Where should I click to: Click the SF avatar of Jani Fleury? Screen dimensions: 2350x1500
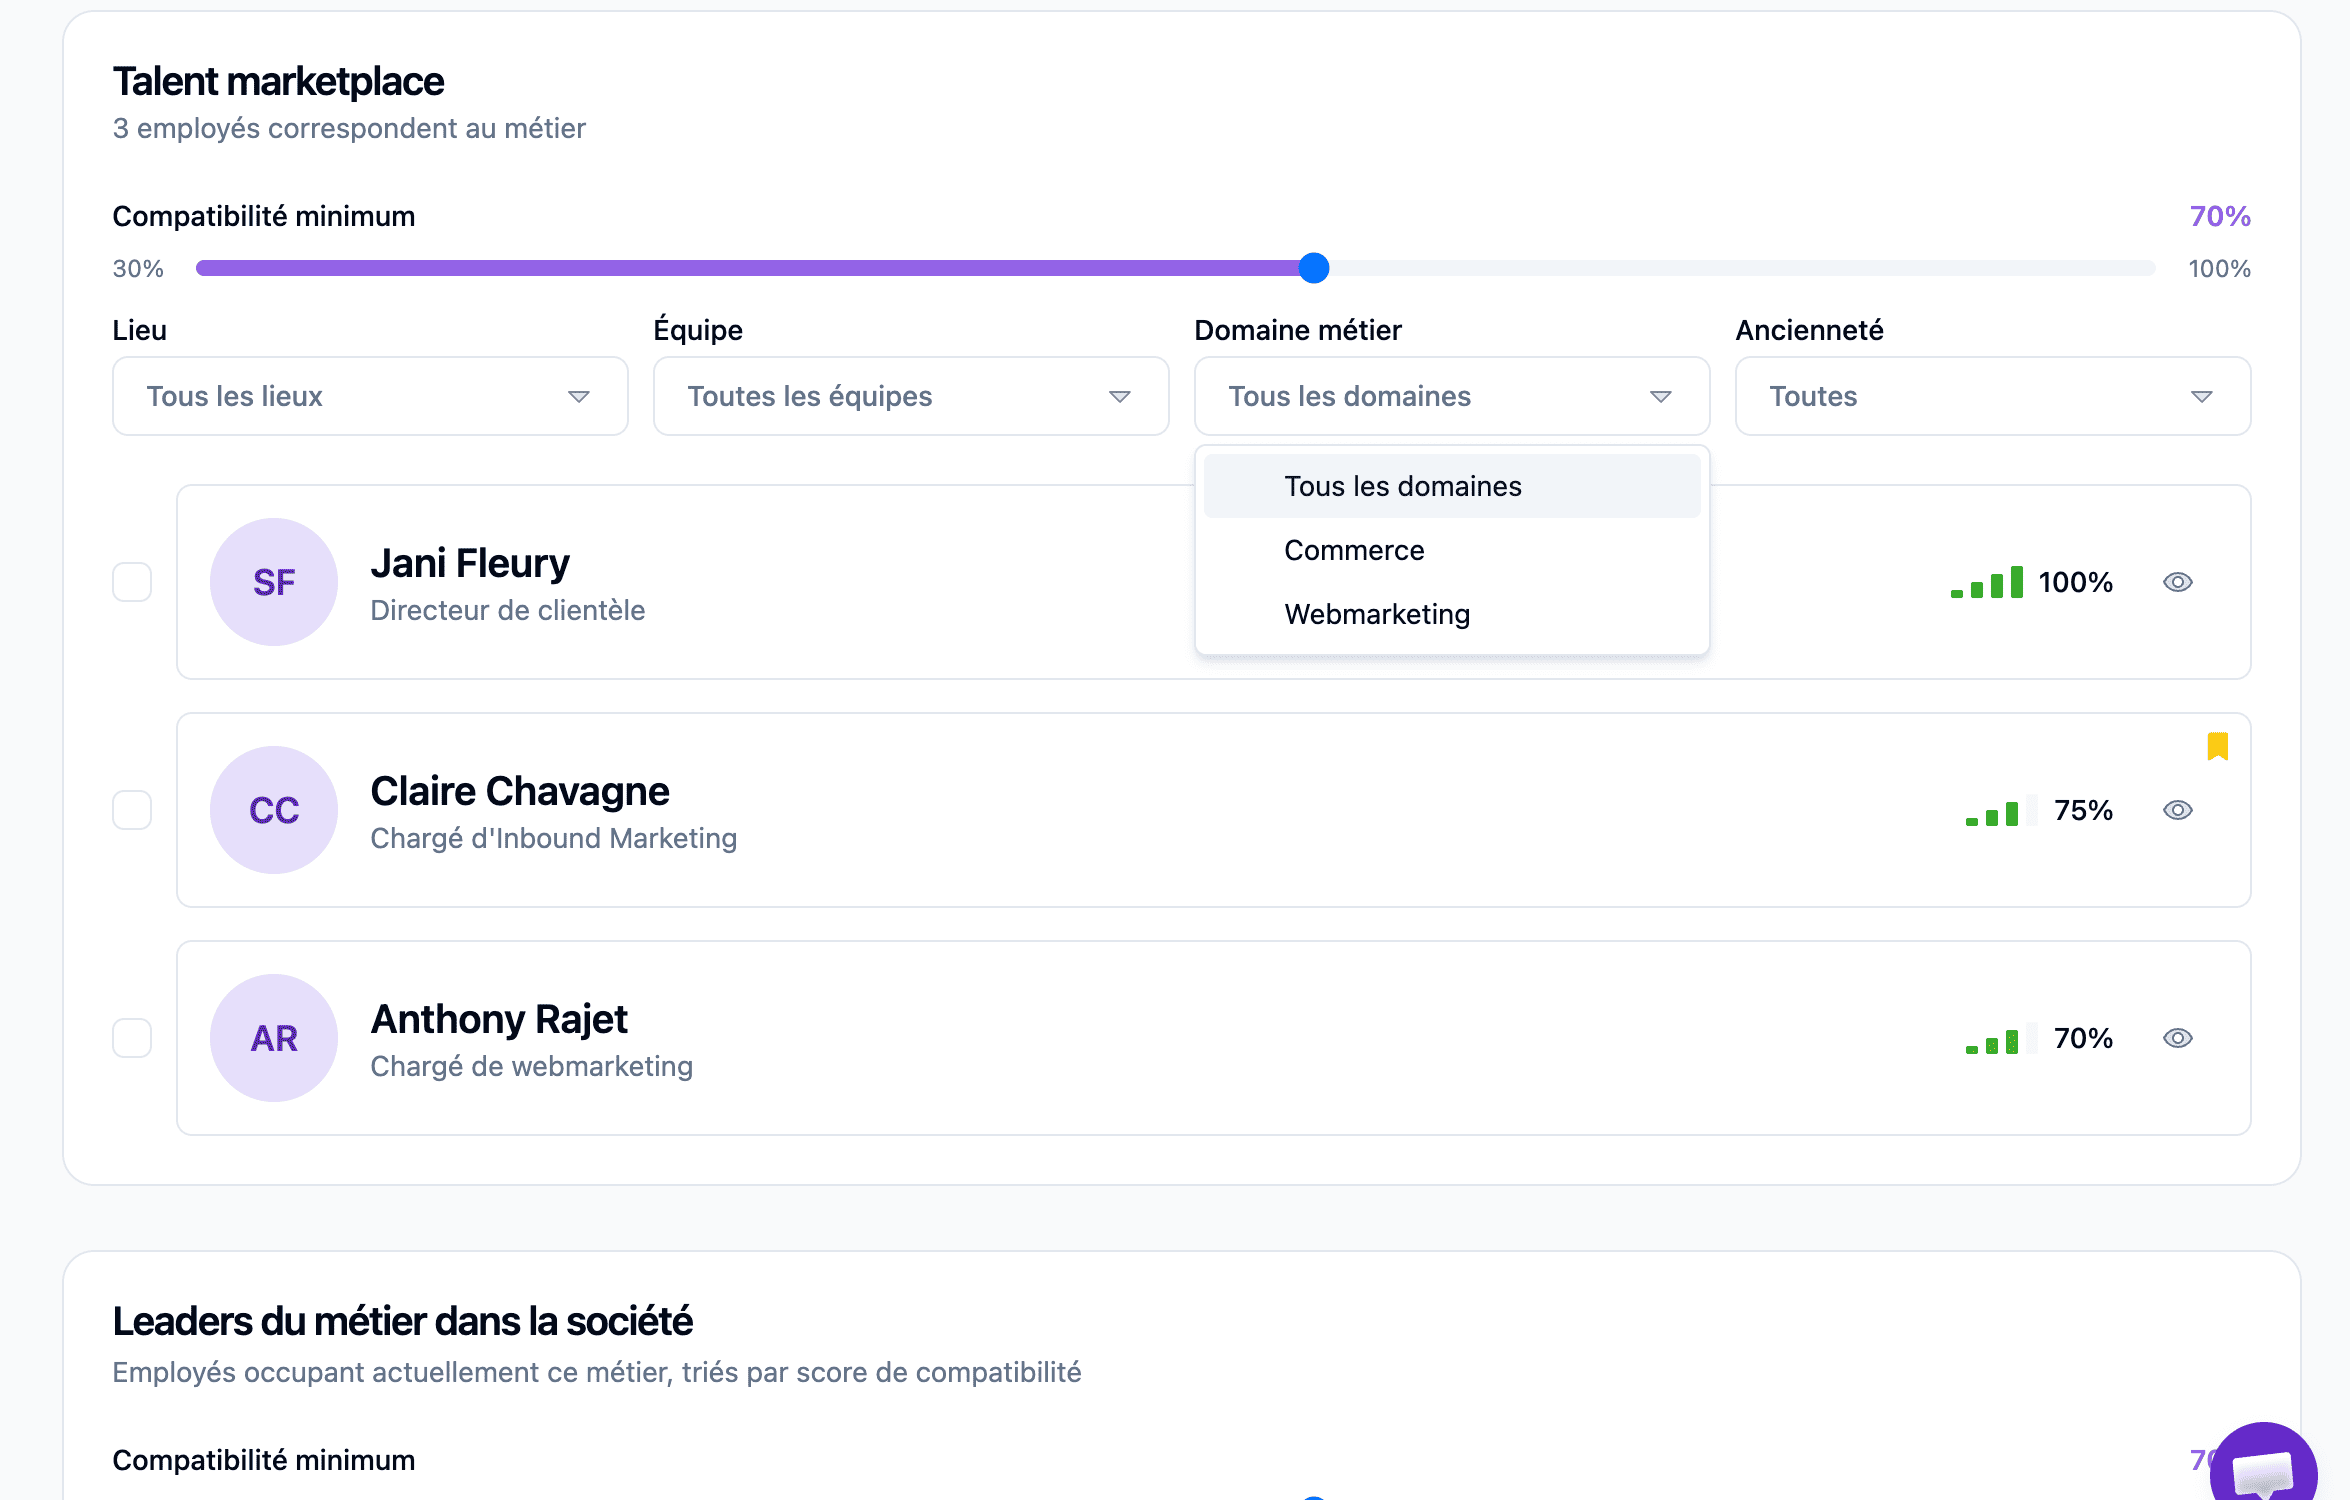coord(274,582)
